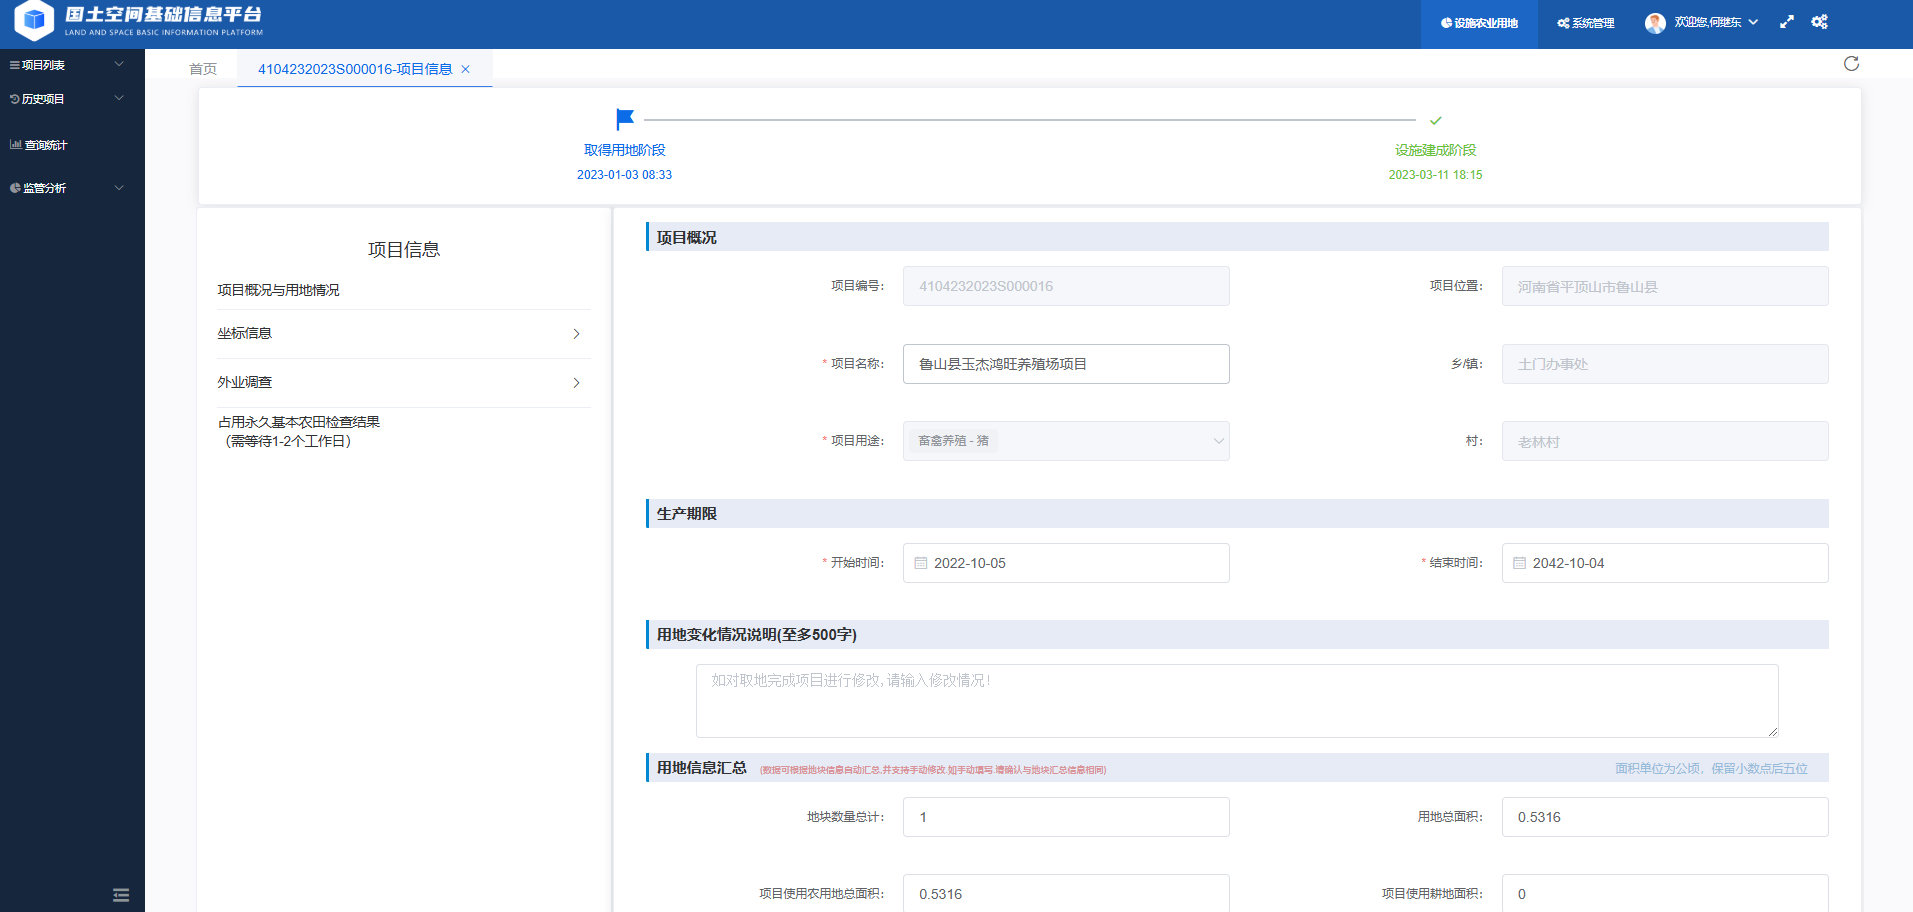This screenshot has height=912, width=1913.
Task: Open 占用永久基本农田检查结果 item
Action: (x=299, y=432)
